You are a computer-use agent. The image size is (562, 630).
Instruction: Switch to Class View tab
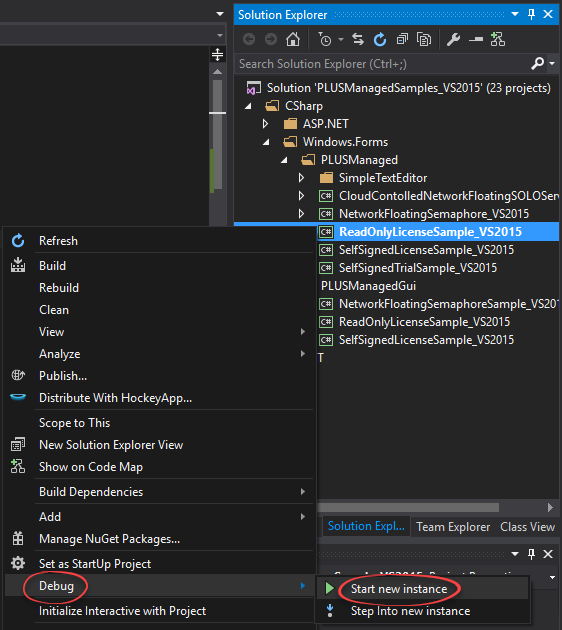527,527
